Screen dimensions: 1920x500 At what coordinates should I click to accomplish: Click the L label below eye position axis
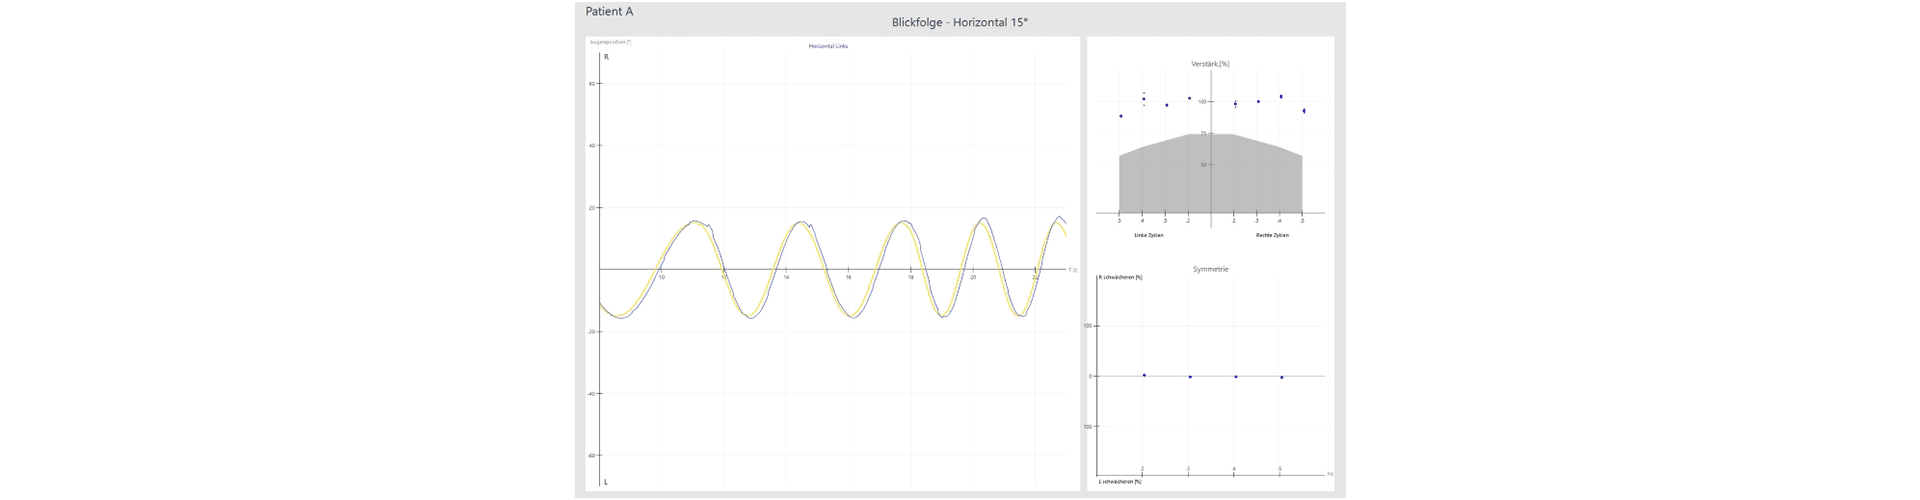tap(606, 482)
